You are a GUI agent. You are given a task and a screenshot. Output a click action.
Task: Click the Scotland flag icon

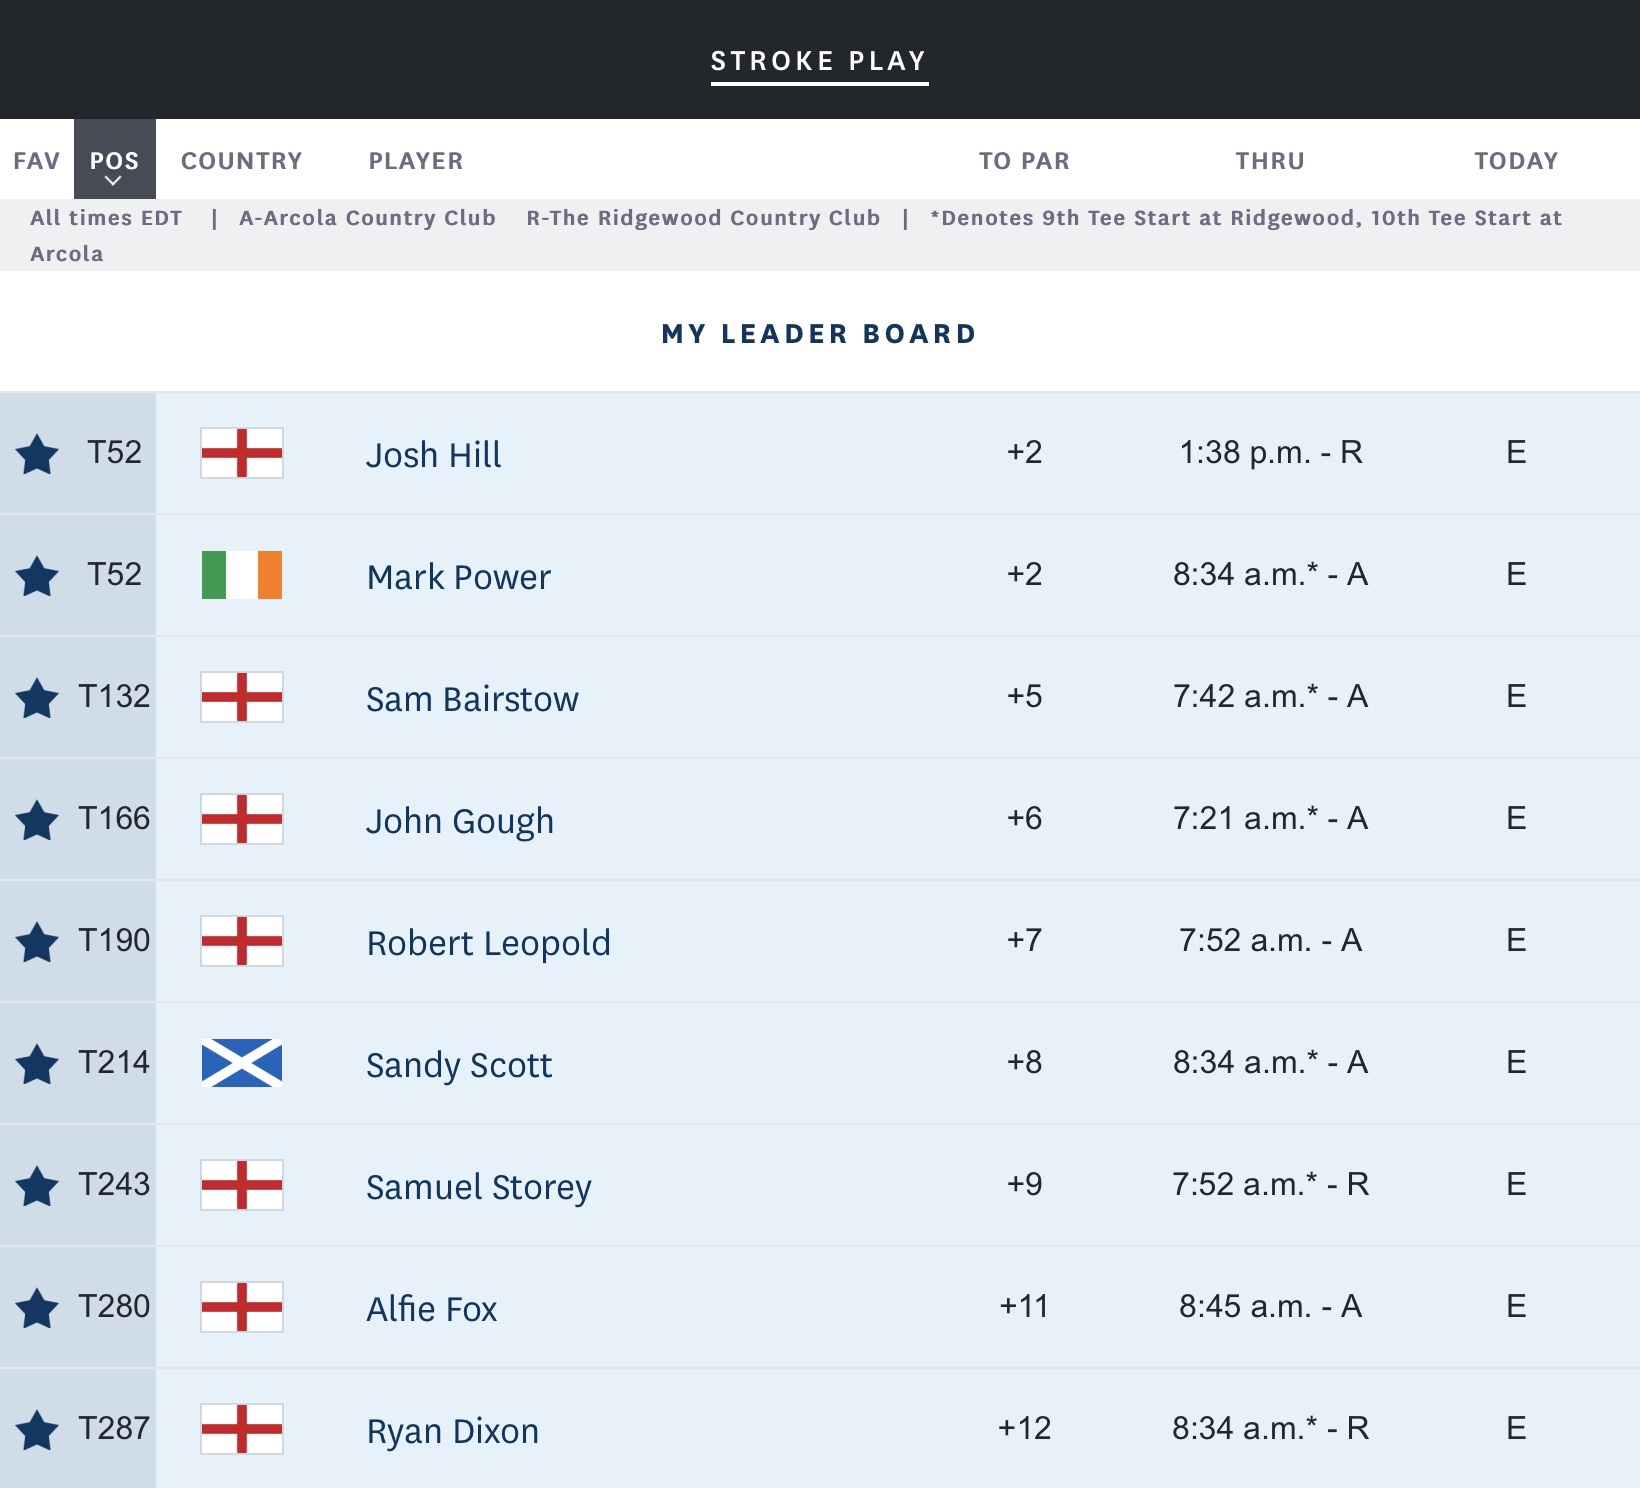[242, 1063]
